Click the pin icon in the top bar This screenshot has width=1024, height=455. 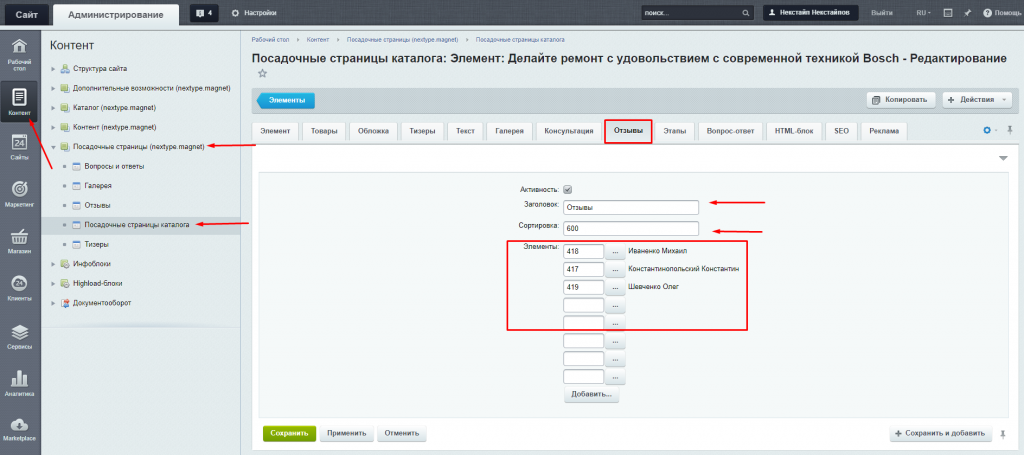click(968, 13)
